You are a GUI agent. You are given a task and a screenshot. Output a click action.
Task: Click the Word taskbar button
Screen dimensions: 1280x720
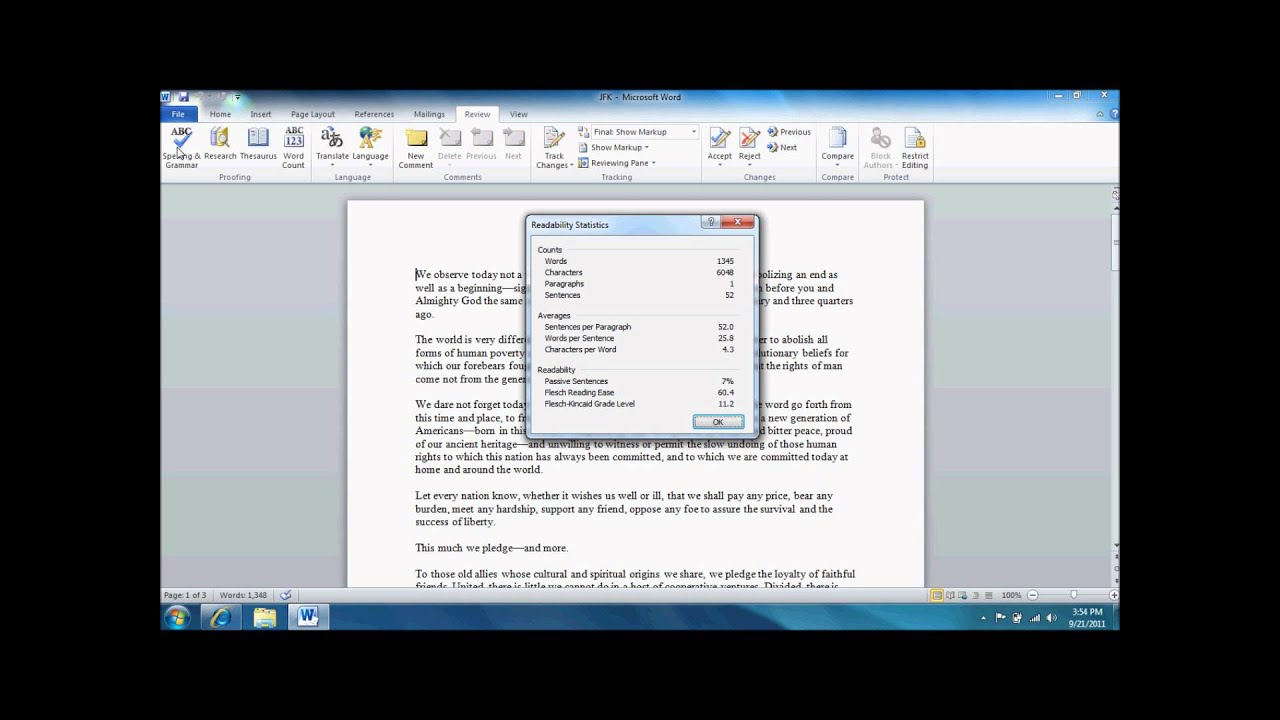tap(307, 618)
